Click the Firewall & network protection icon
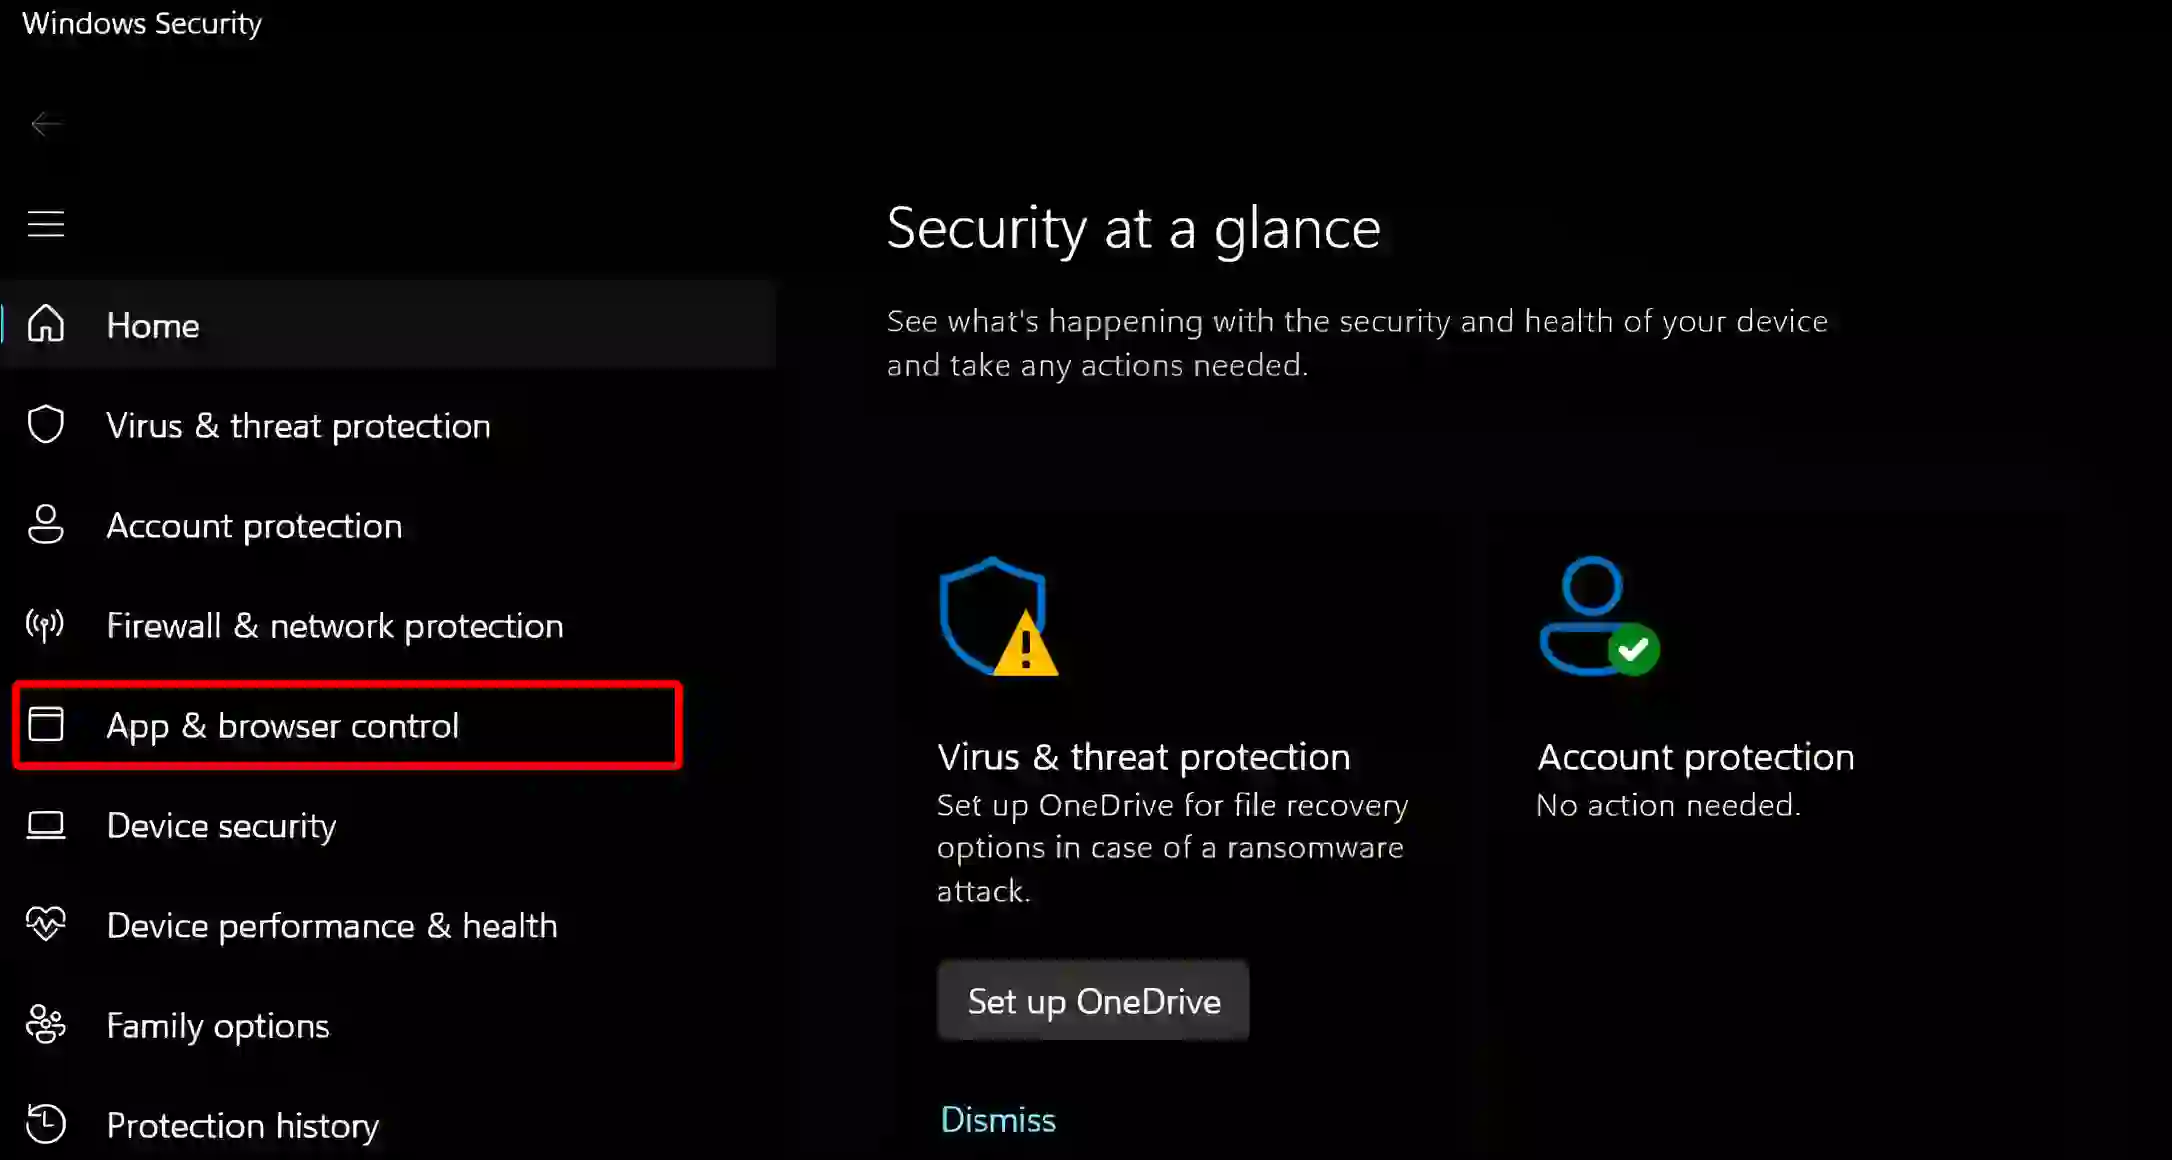Viewport: 2172px width, 1160px height. (46, 625)
